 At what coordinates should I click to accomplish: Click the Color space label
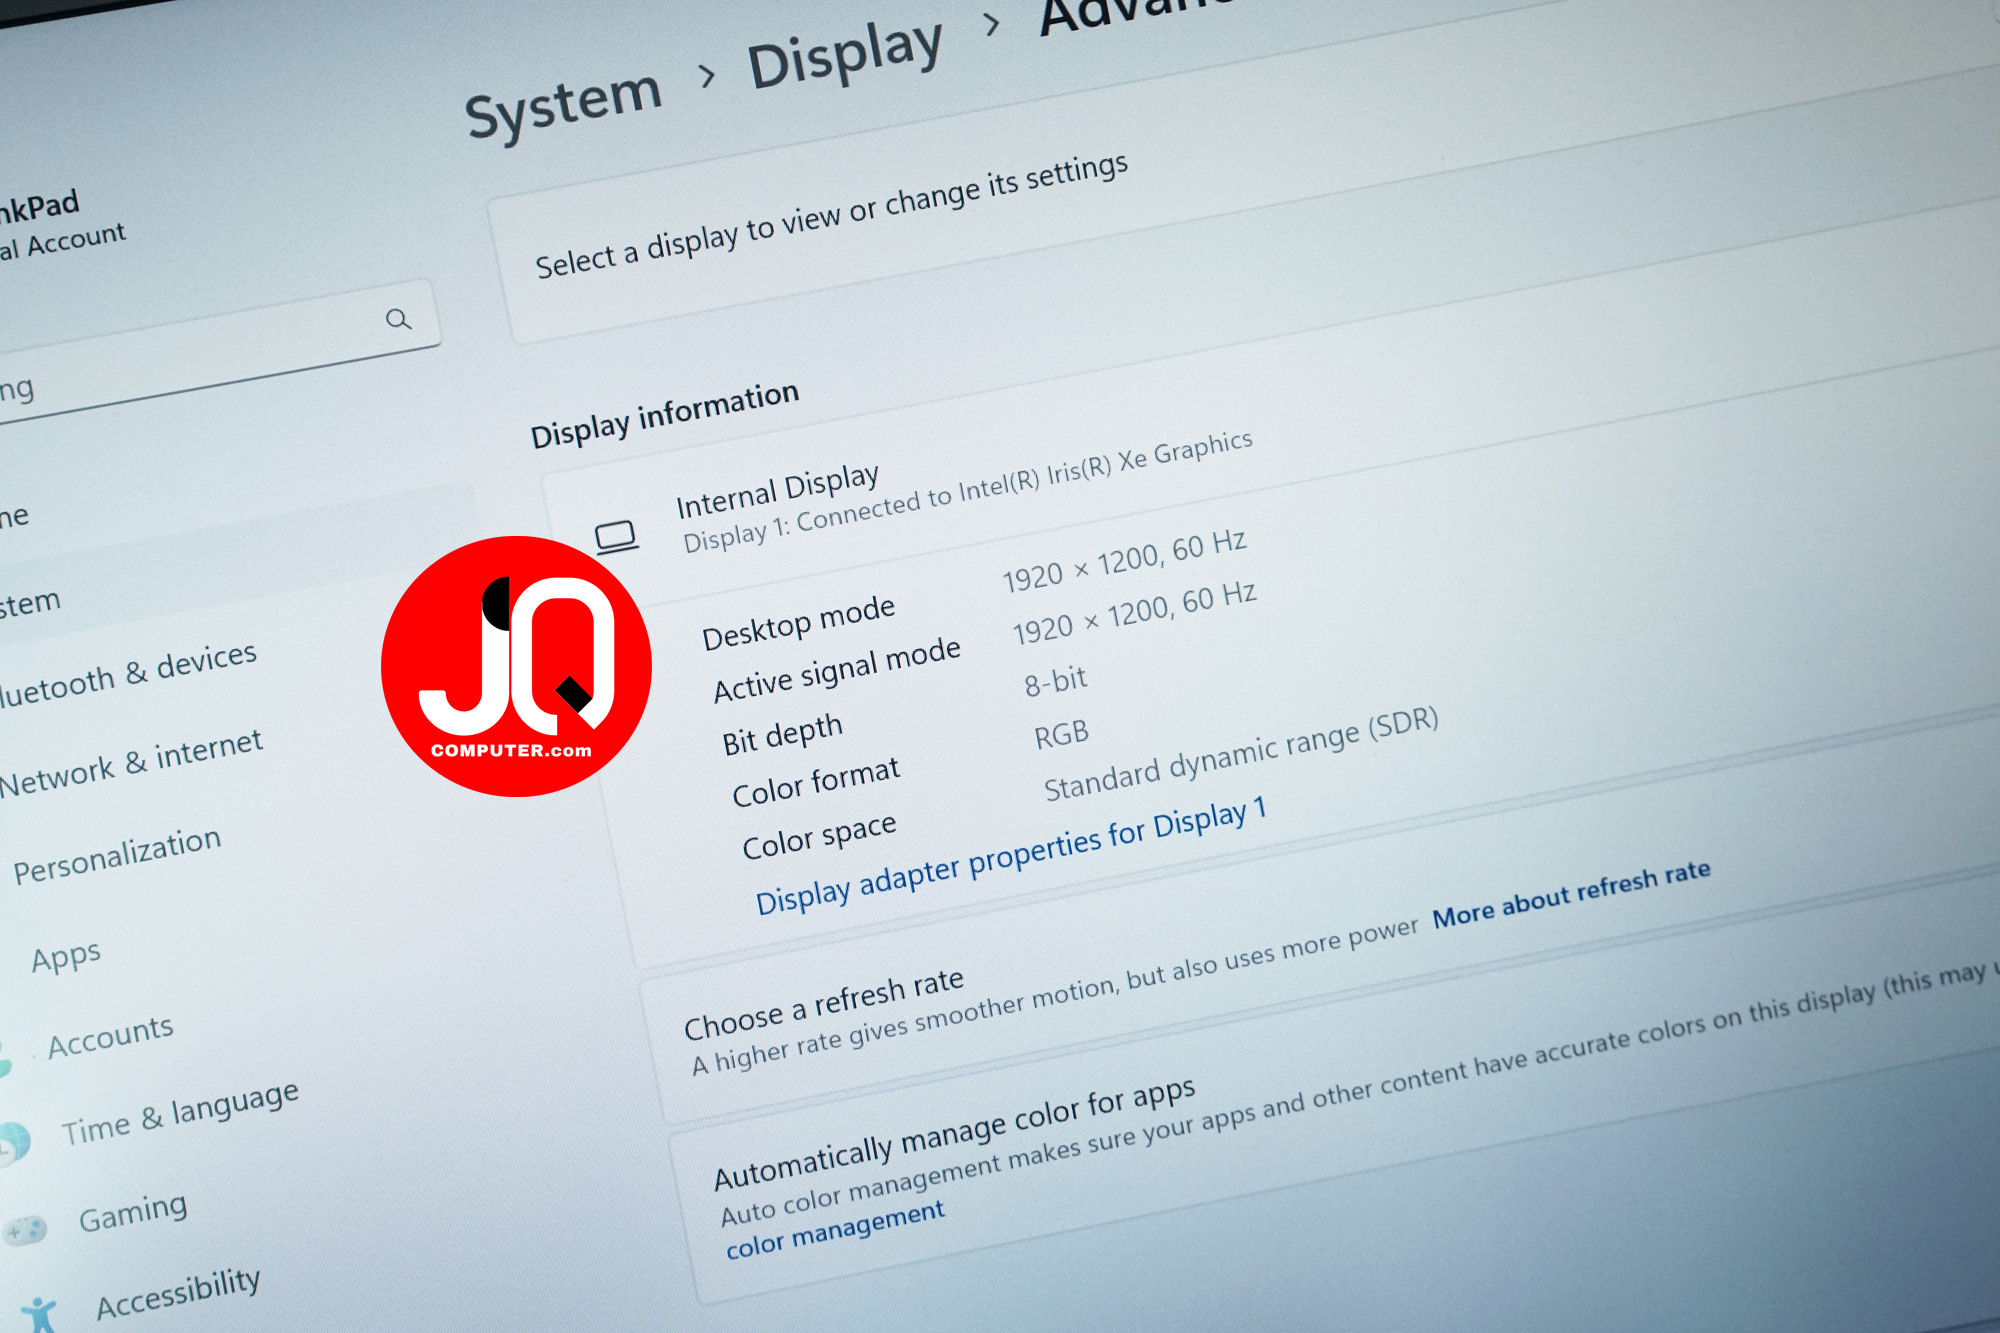(x=819, y=836)
